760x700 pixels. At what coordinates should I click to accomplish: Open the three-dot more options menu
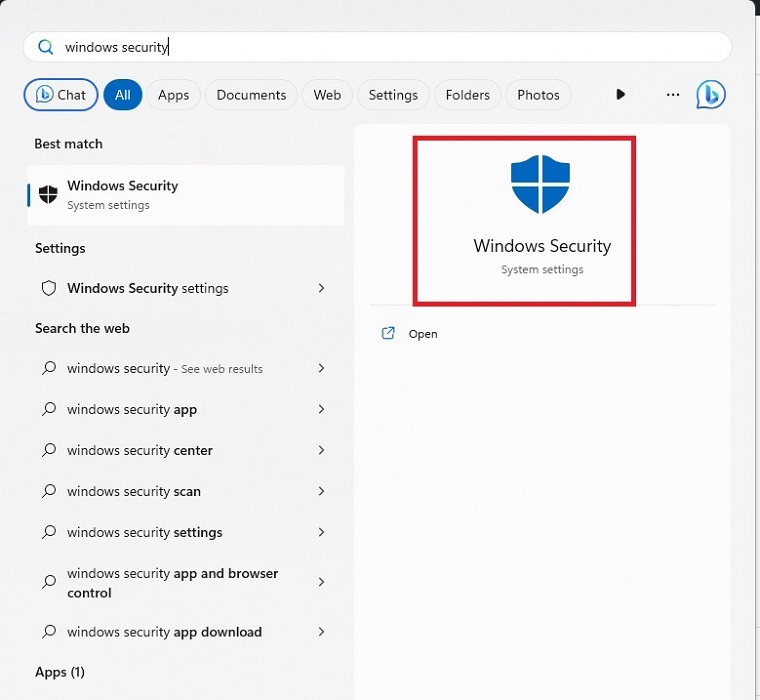click(673, 95)
